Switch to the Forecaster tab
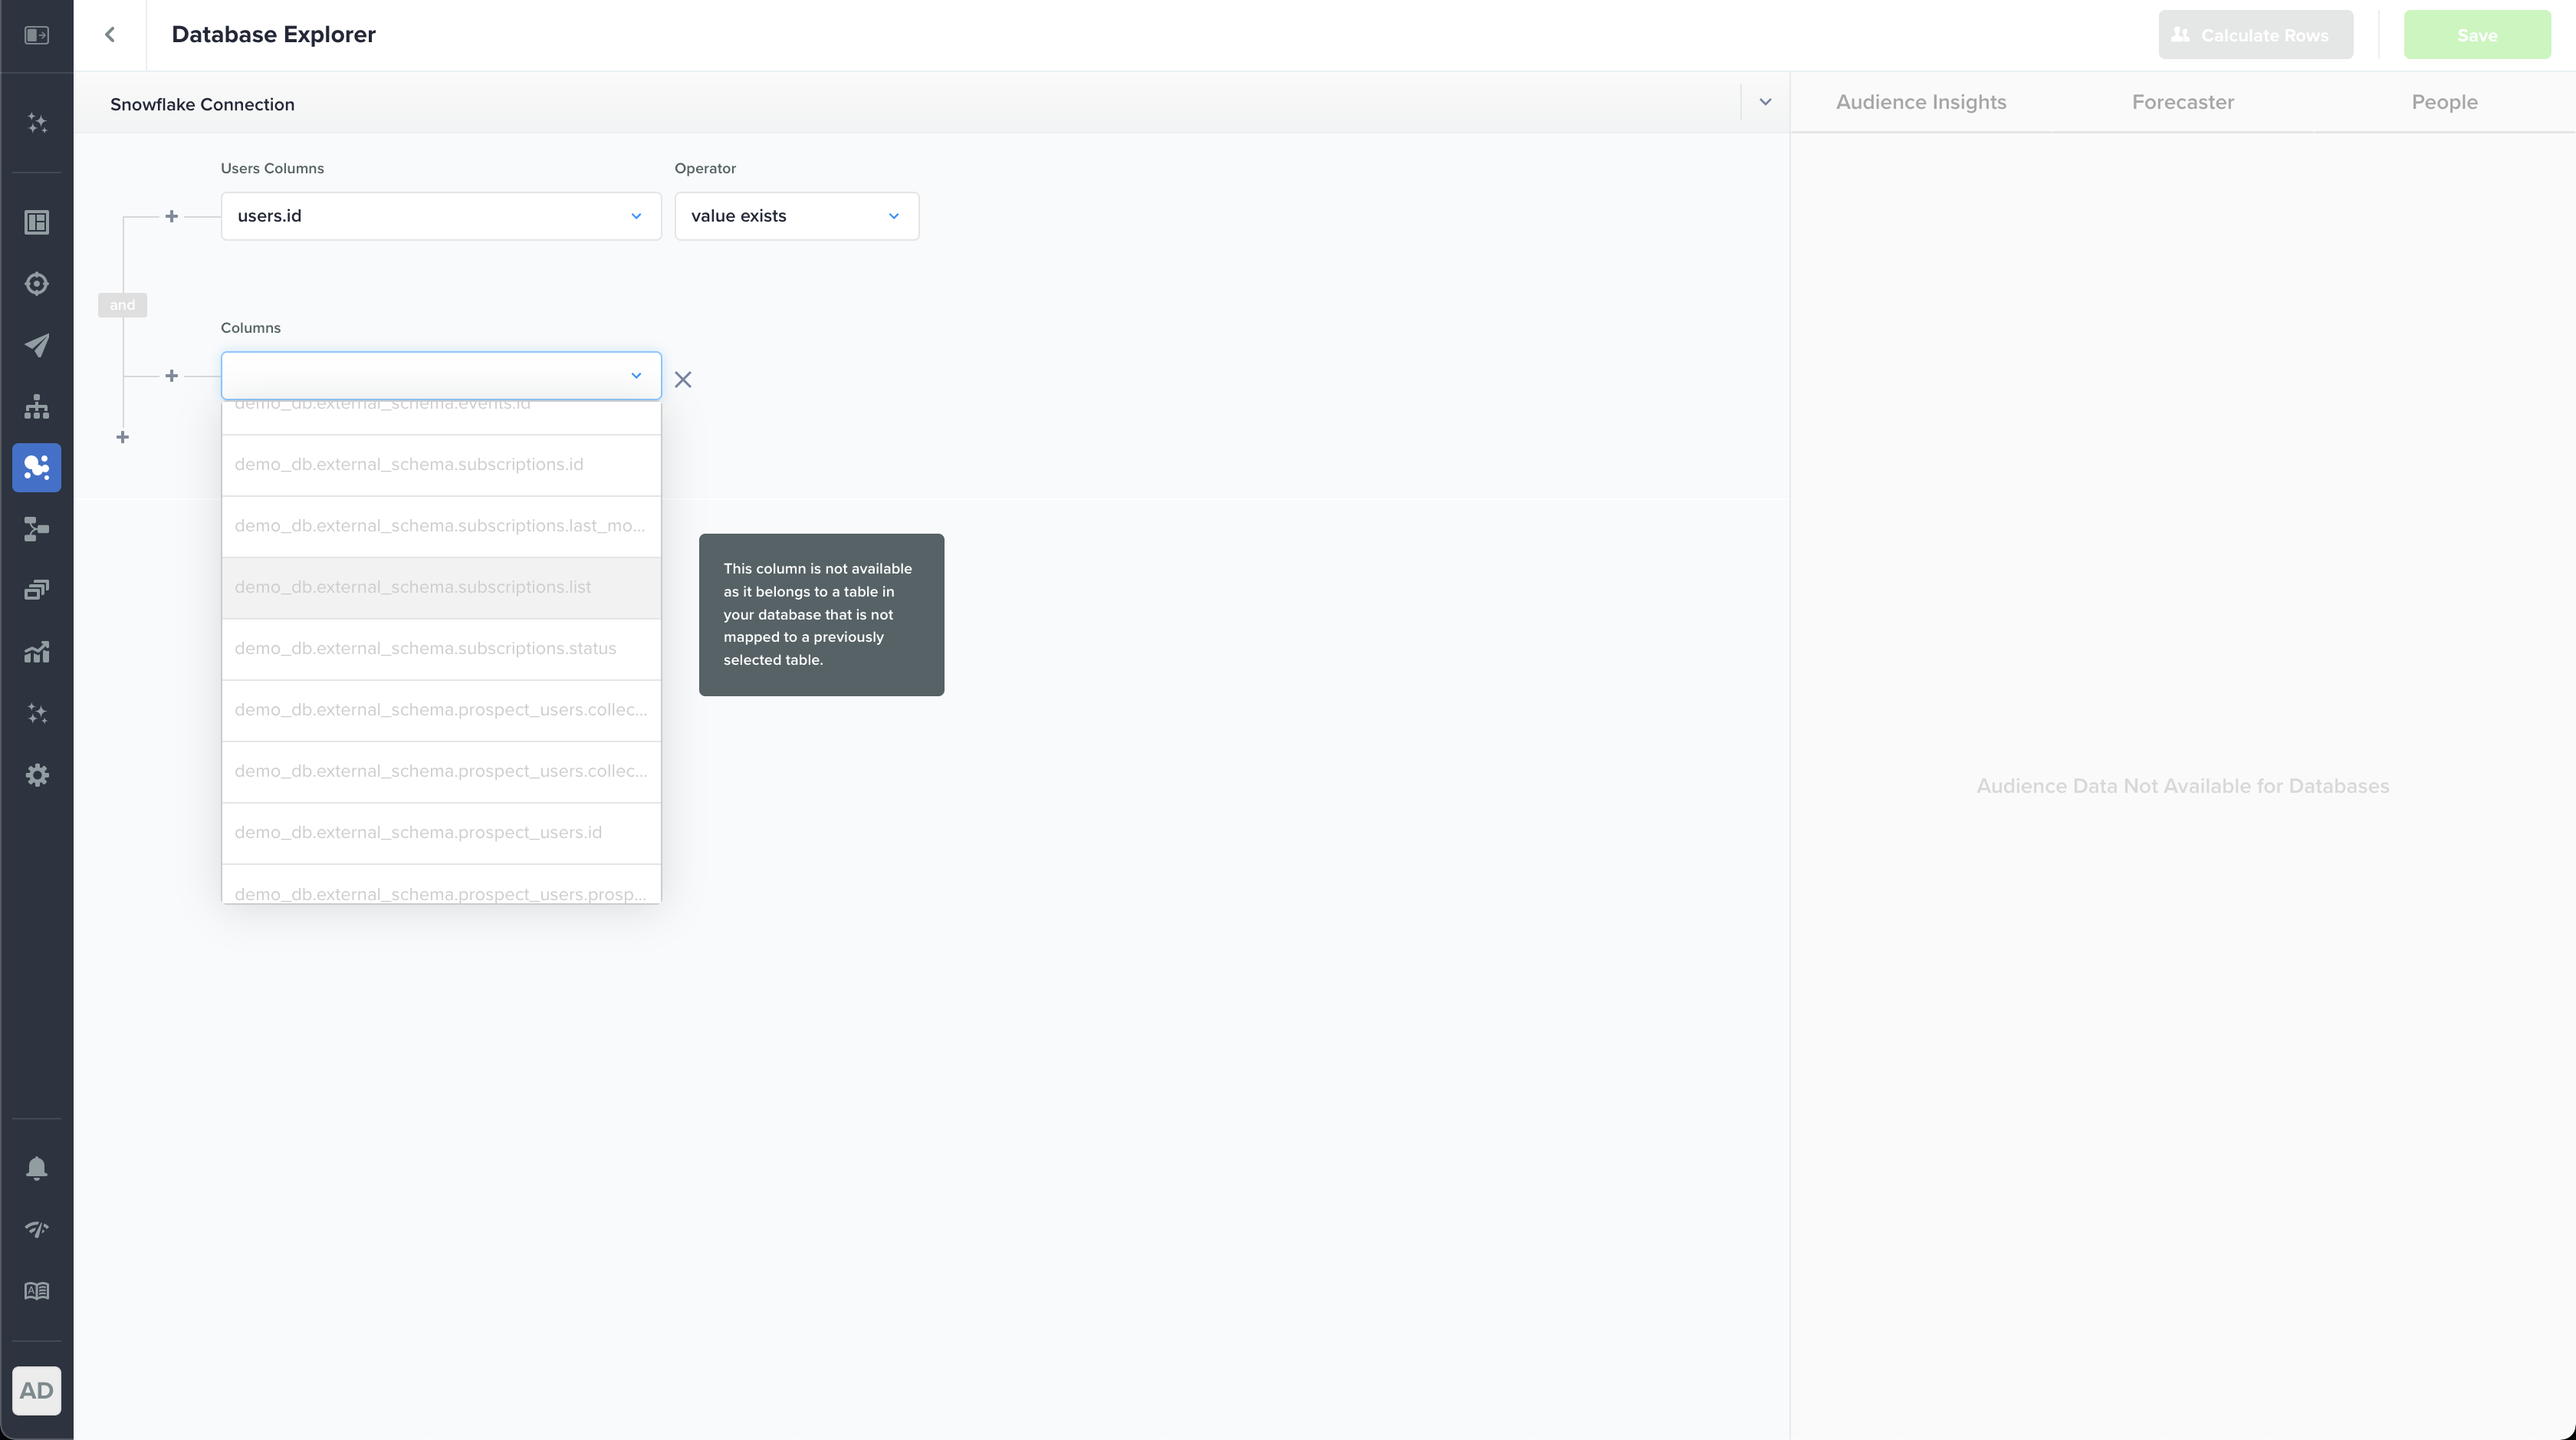Screen dimensions: 2576x1440 click(2182, 102)
